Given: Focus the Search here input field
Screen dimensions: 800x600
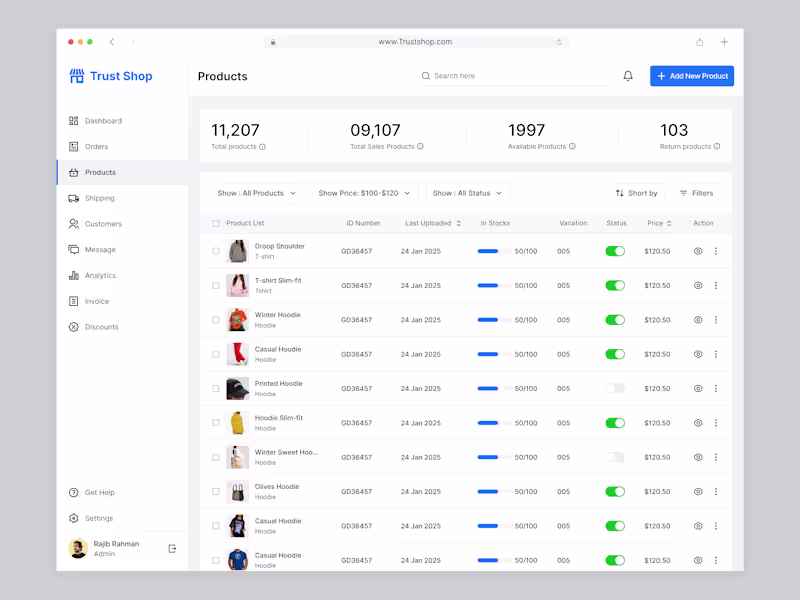Looking at the screenshot, I should tap(514, 76).
